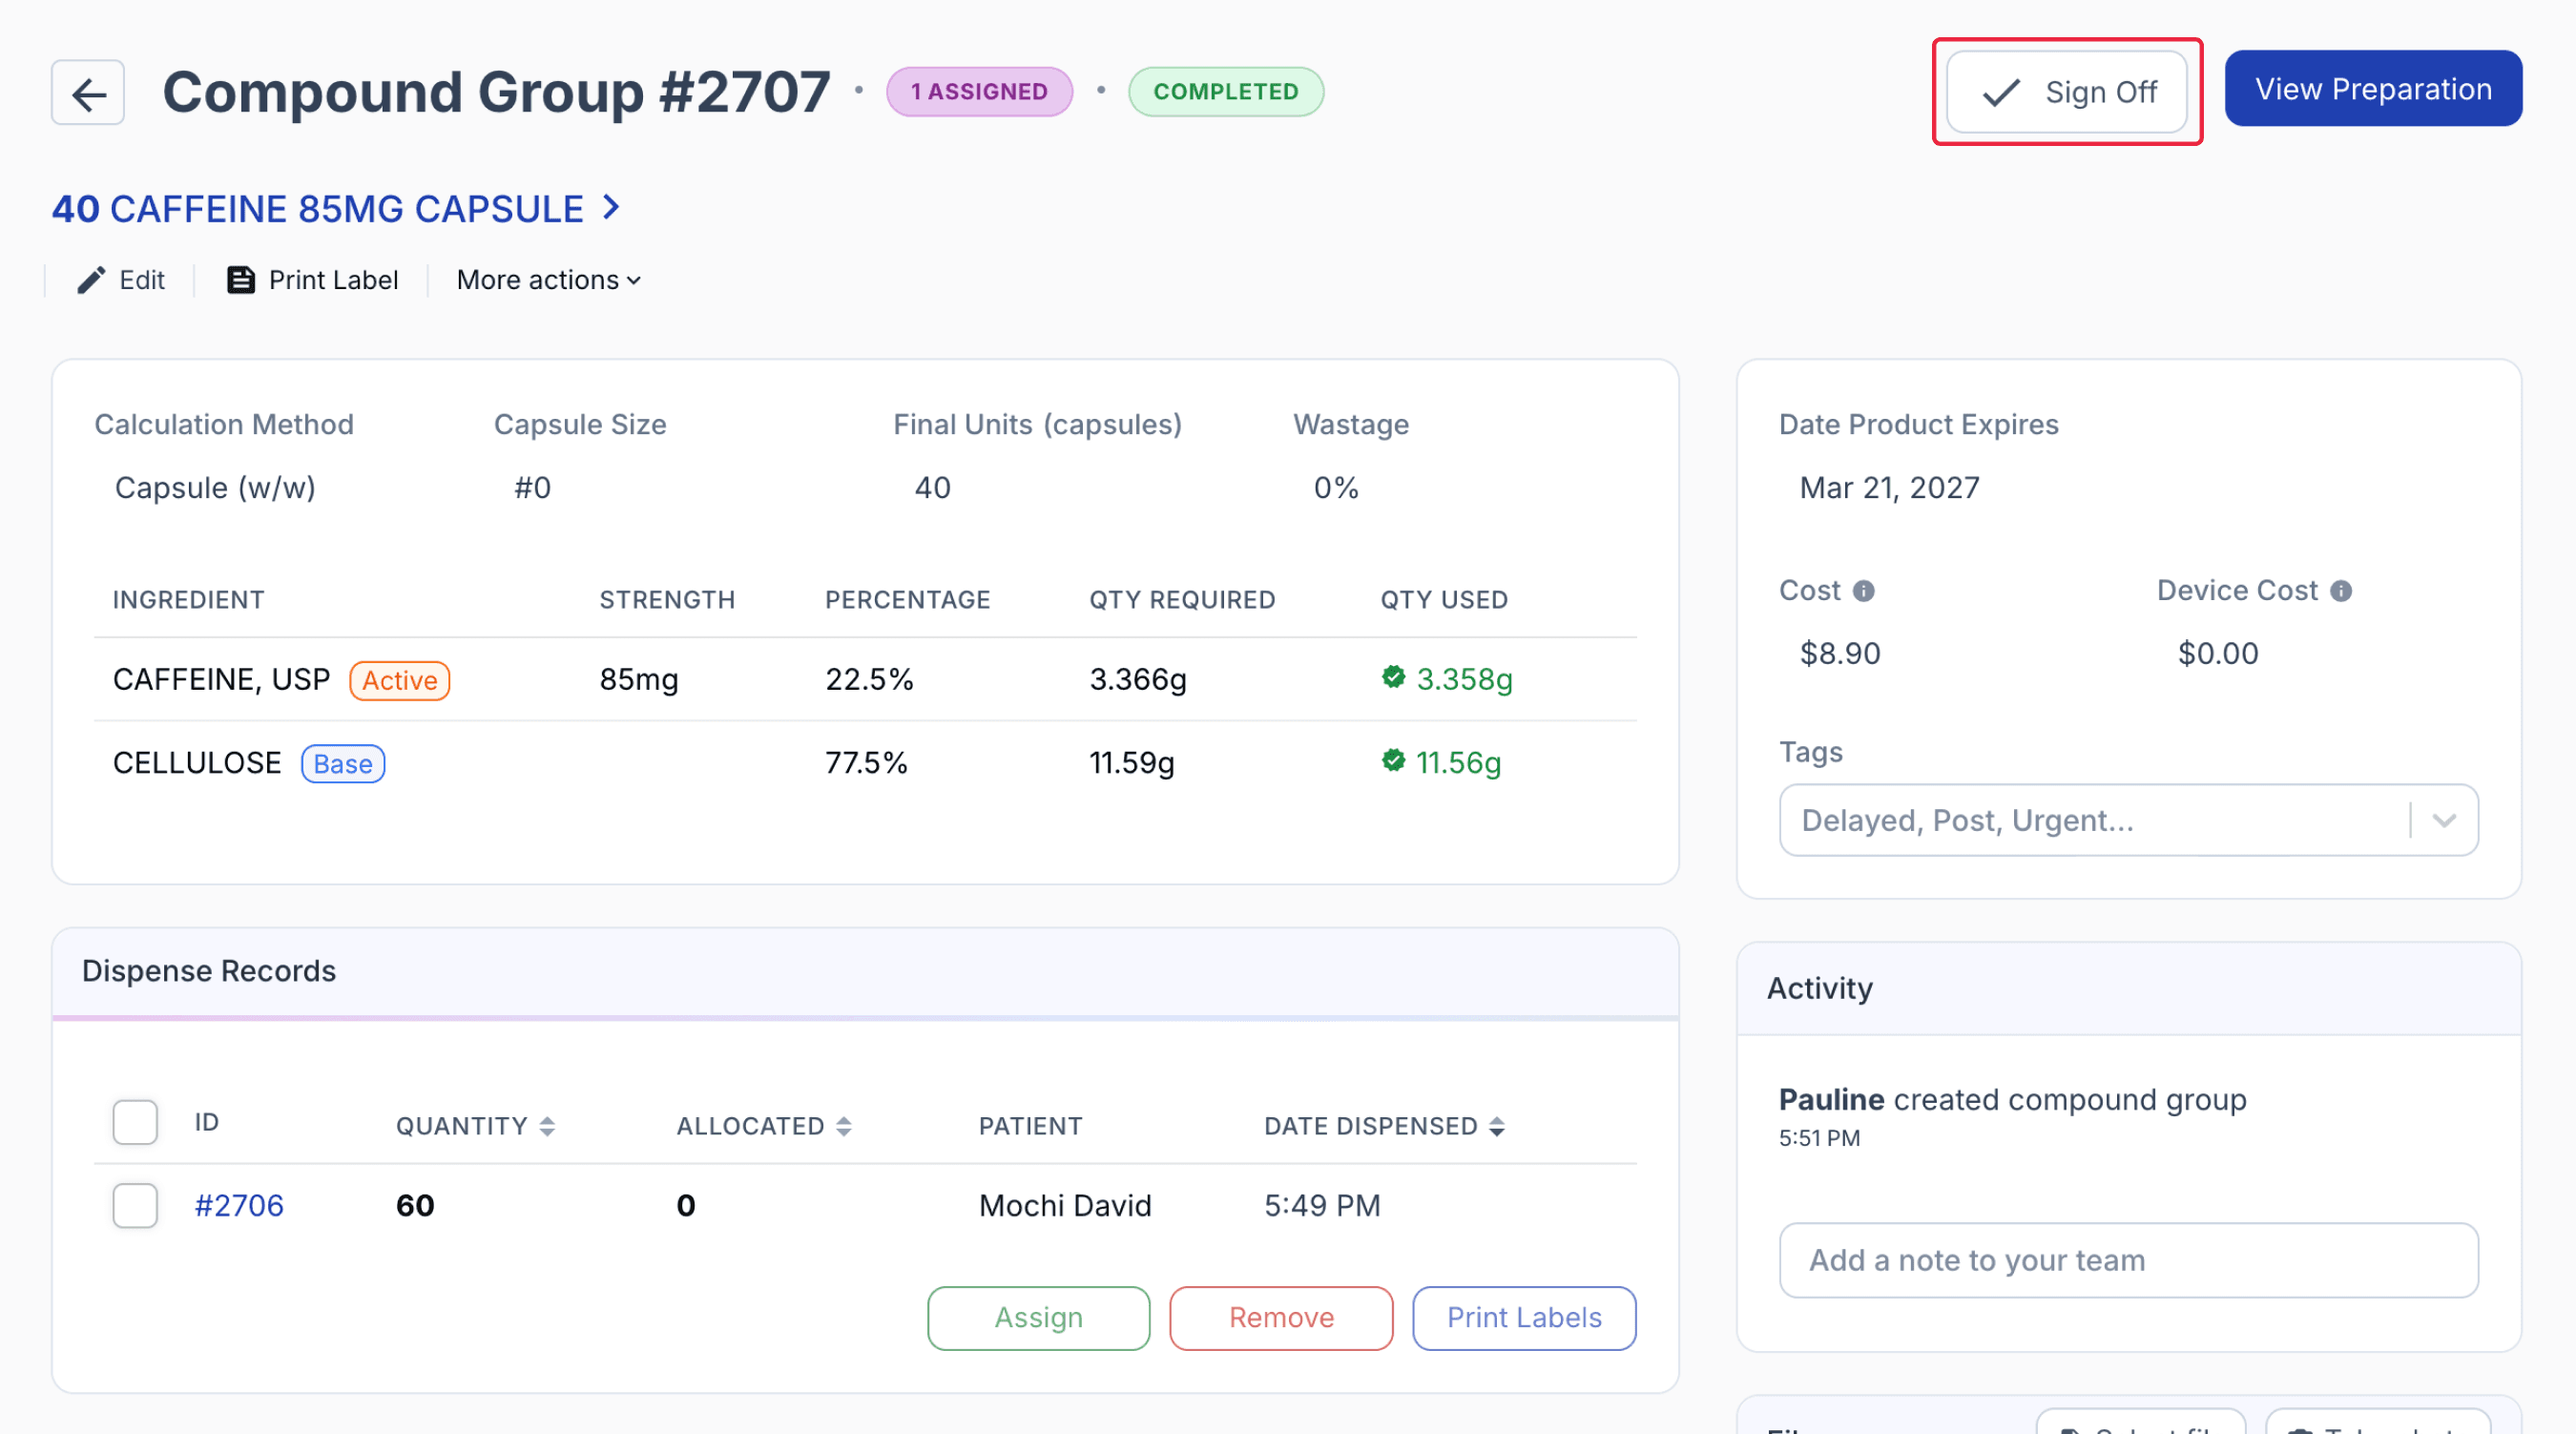Image resolution: width=2576 pixels, height=1434 pixels.
Task: Click the COMPLETED status badge
Action: point(1226,92)
